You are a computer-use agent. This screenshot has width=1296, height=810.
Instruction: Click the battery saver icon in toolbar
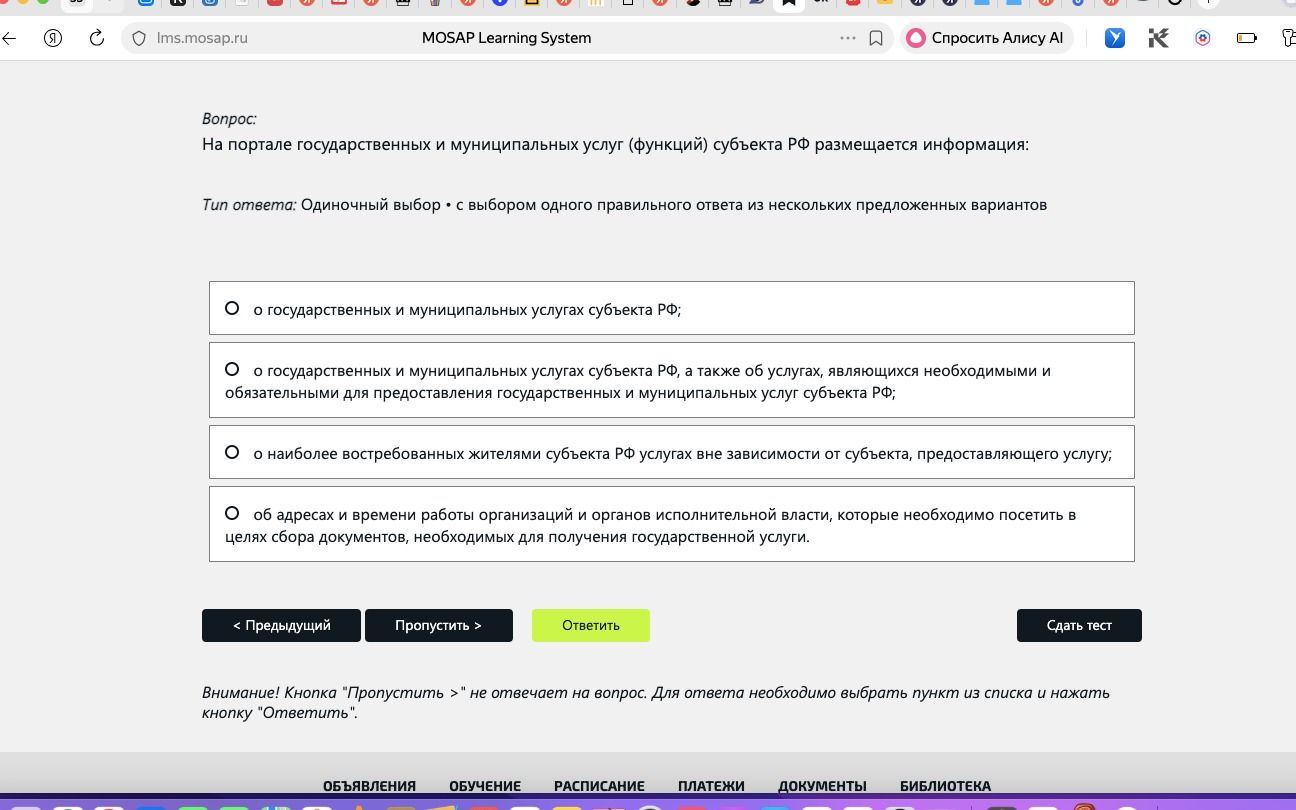pos(1246,38)
